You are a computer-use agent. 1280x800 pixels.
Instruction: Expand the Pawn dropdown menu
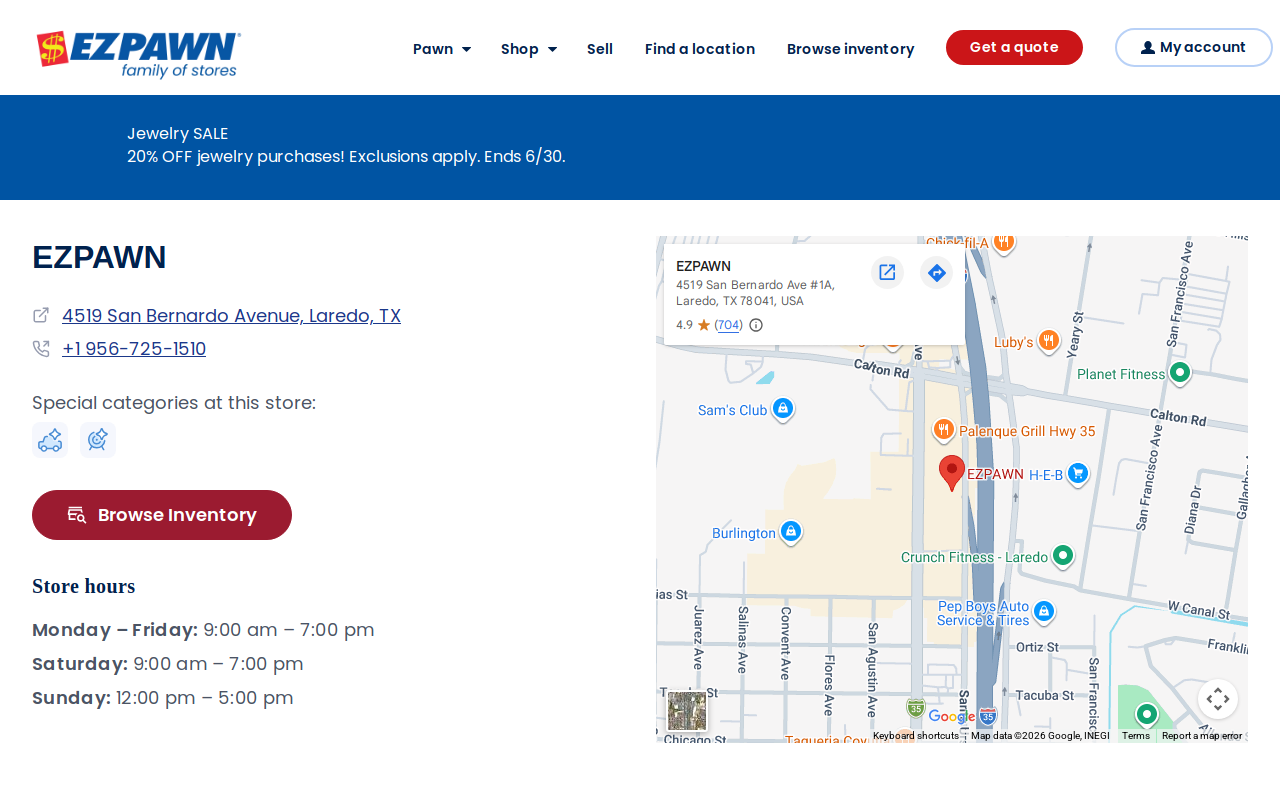pyautogui.click(x=442, y=49)
